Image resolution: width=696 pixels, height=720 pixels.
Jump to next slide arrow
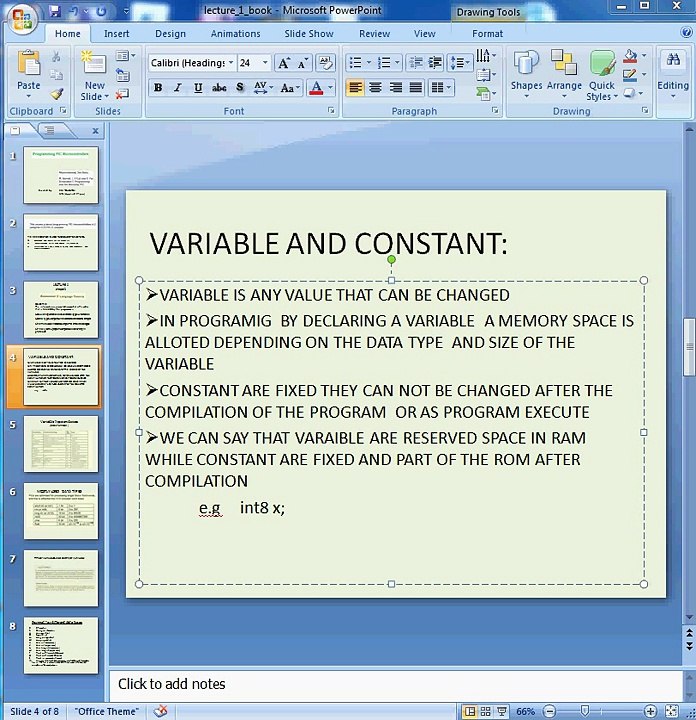(x=689, y=646)
